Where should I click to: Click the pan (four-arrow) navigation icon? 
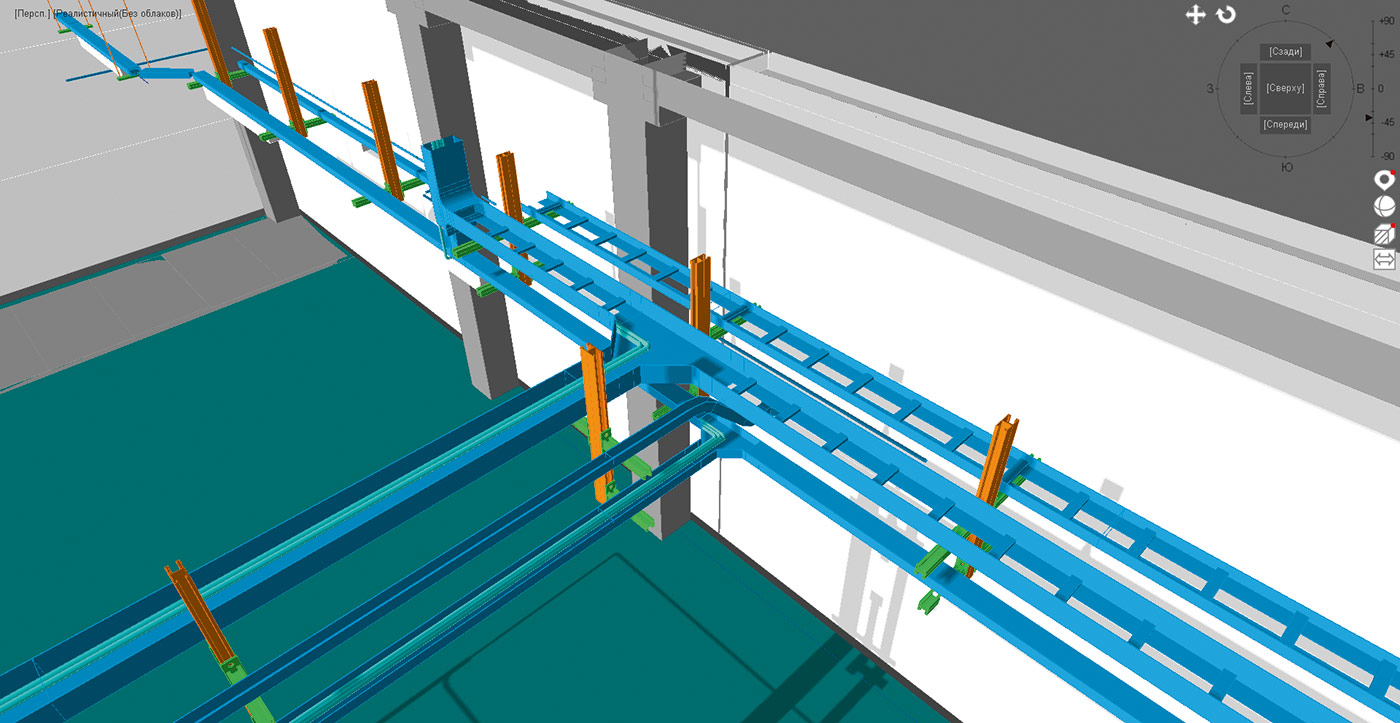coord(1195,15)
